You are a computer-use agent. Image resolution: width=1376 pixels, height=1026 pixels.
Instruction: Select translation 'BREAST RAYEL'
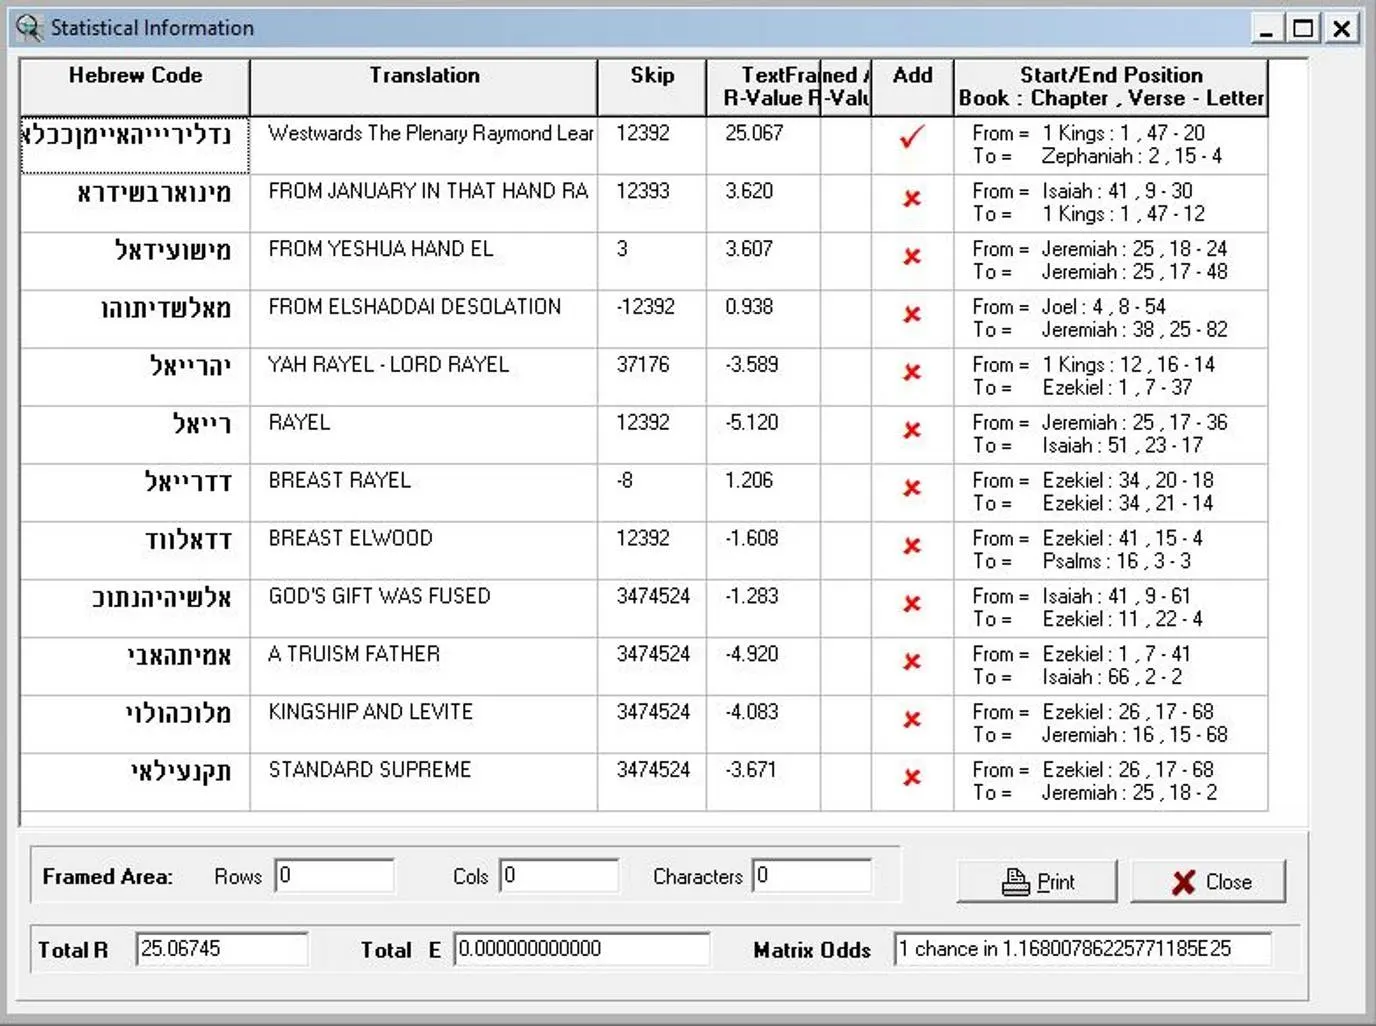(340, 481)
